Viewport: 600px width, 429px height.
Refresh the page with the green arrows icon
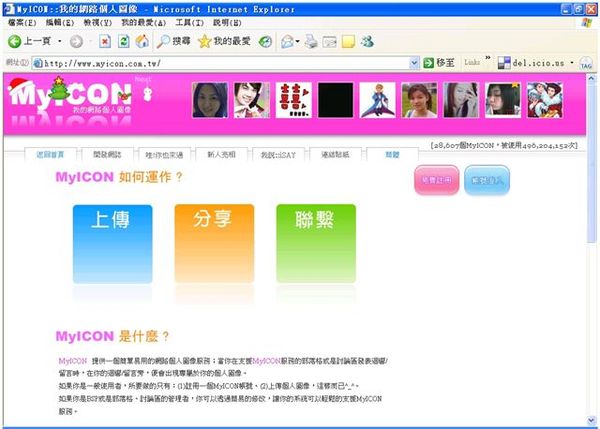pos(123,41)
